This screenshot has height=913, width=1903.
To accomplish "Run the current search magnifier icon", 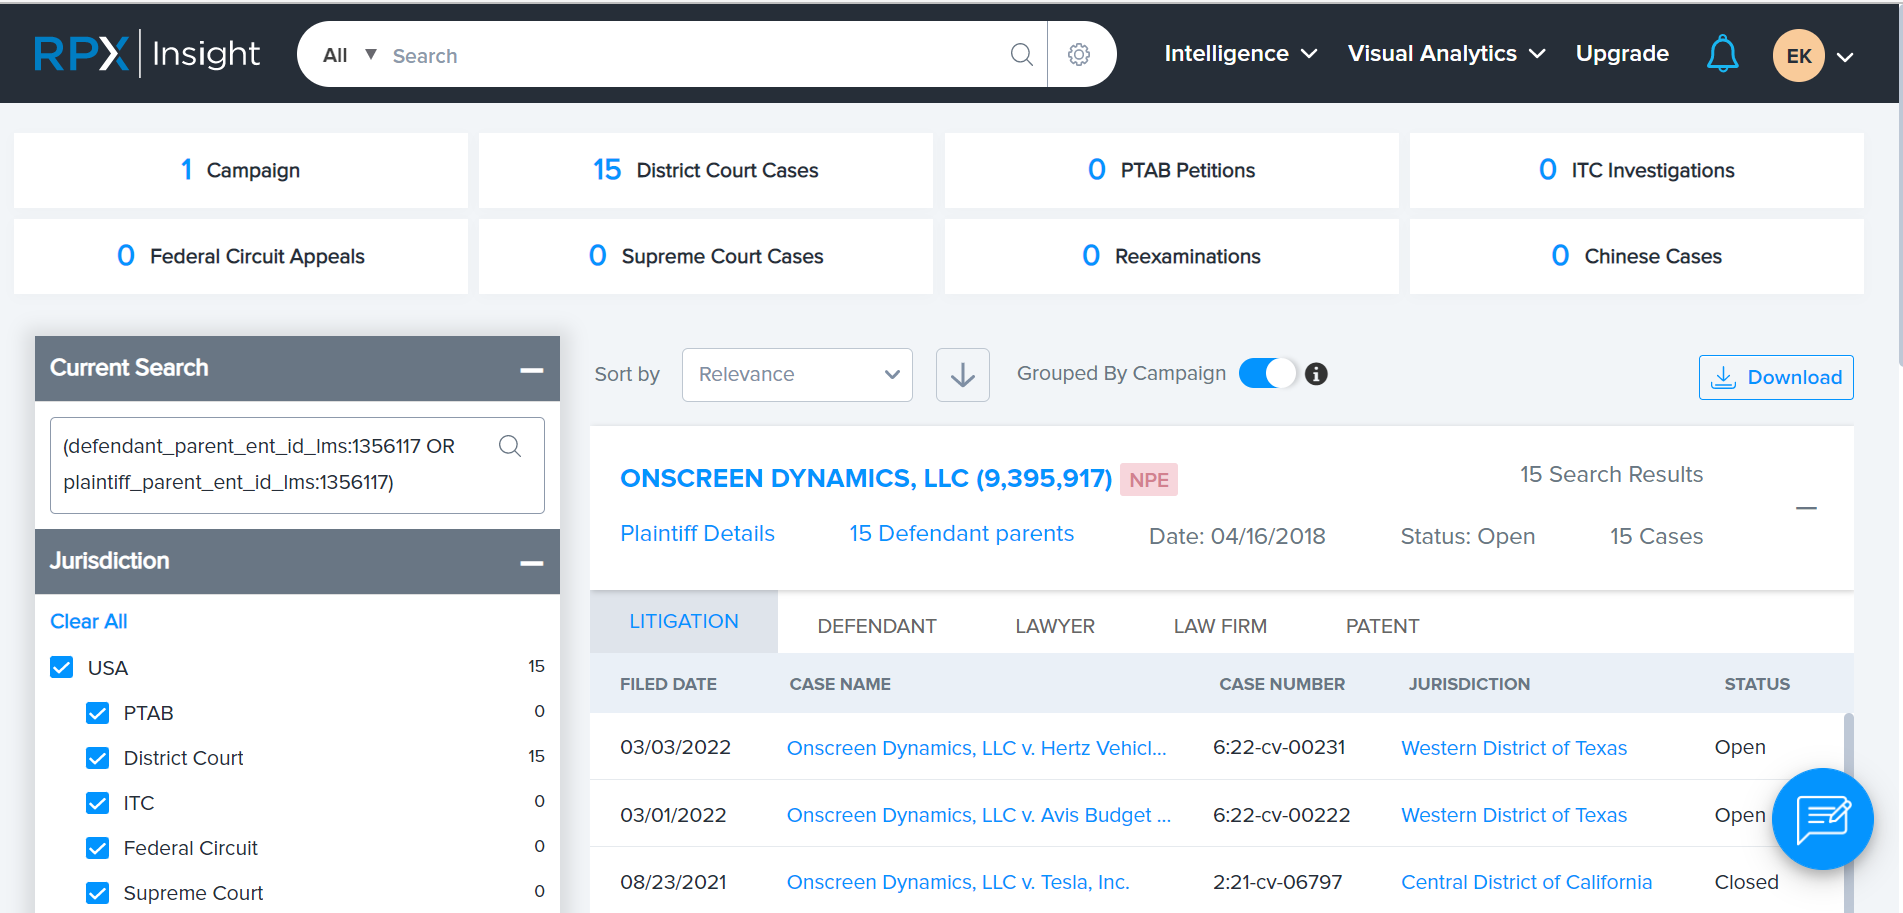I will (x=510, y=446).
